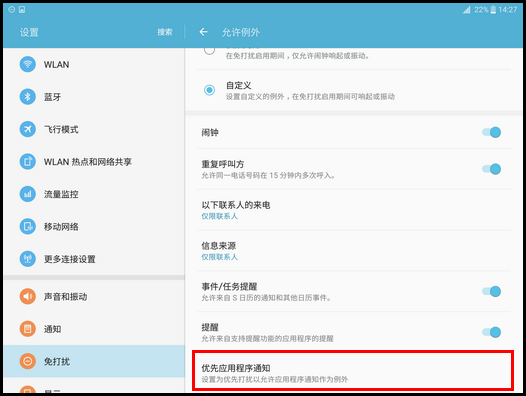The image size is (526, 396).
Task: Tap description 允许同一电话号码在 15 分钟内多次呼入
Action: click(x=268, y=175)
